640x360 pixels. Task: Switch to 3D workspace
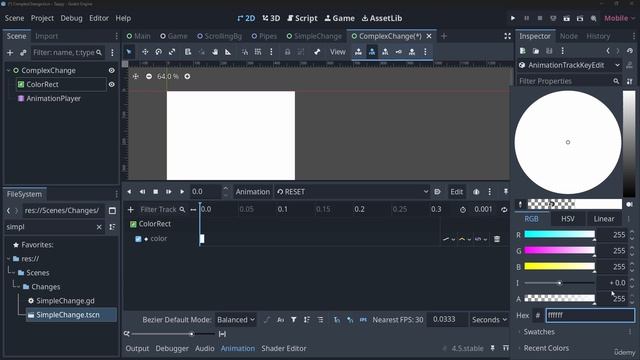coord(271,18)
